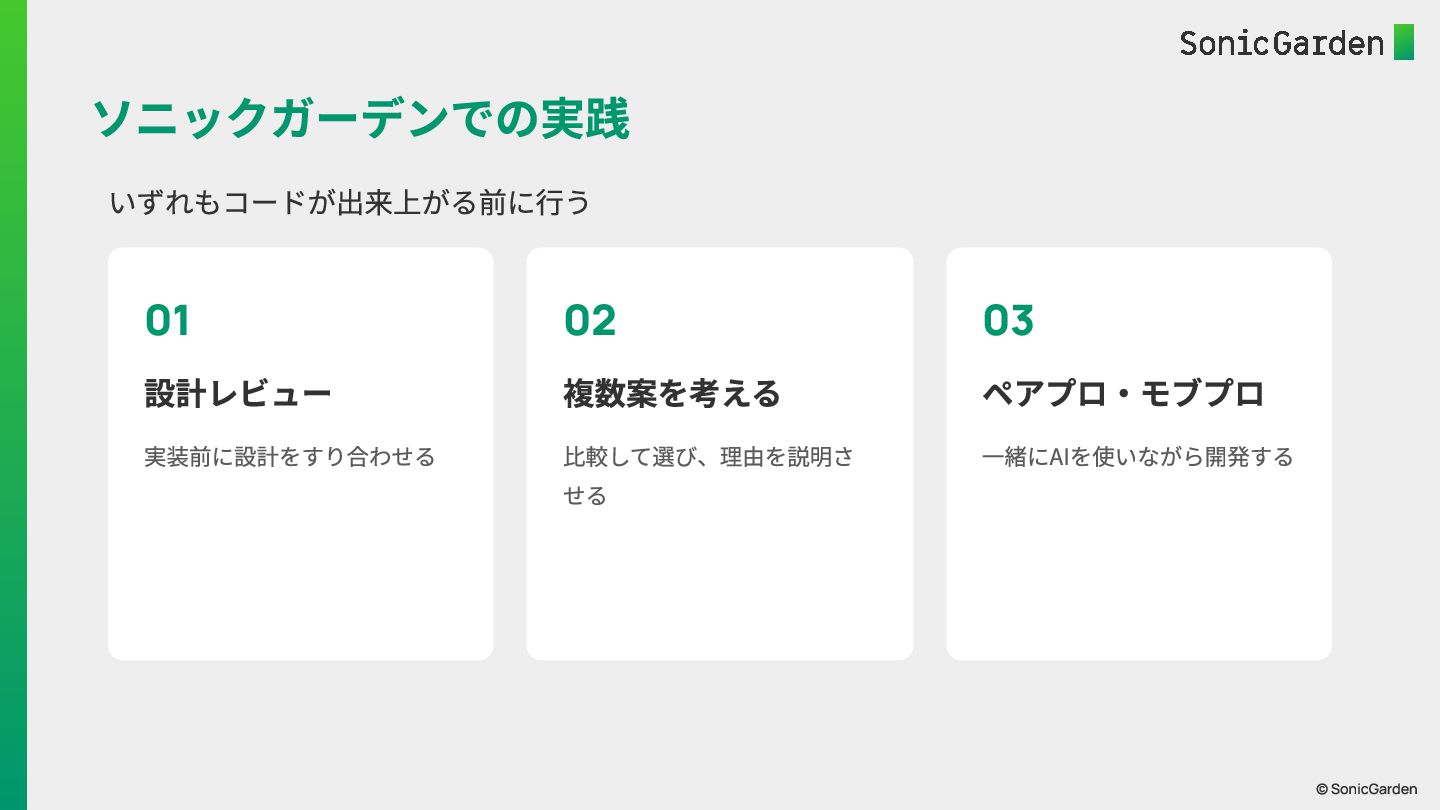Viewport: 1440px width, 810px height.
Task: Click the © SonicGarden copyright footer
Action: 1366,789
